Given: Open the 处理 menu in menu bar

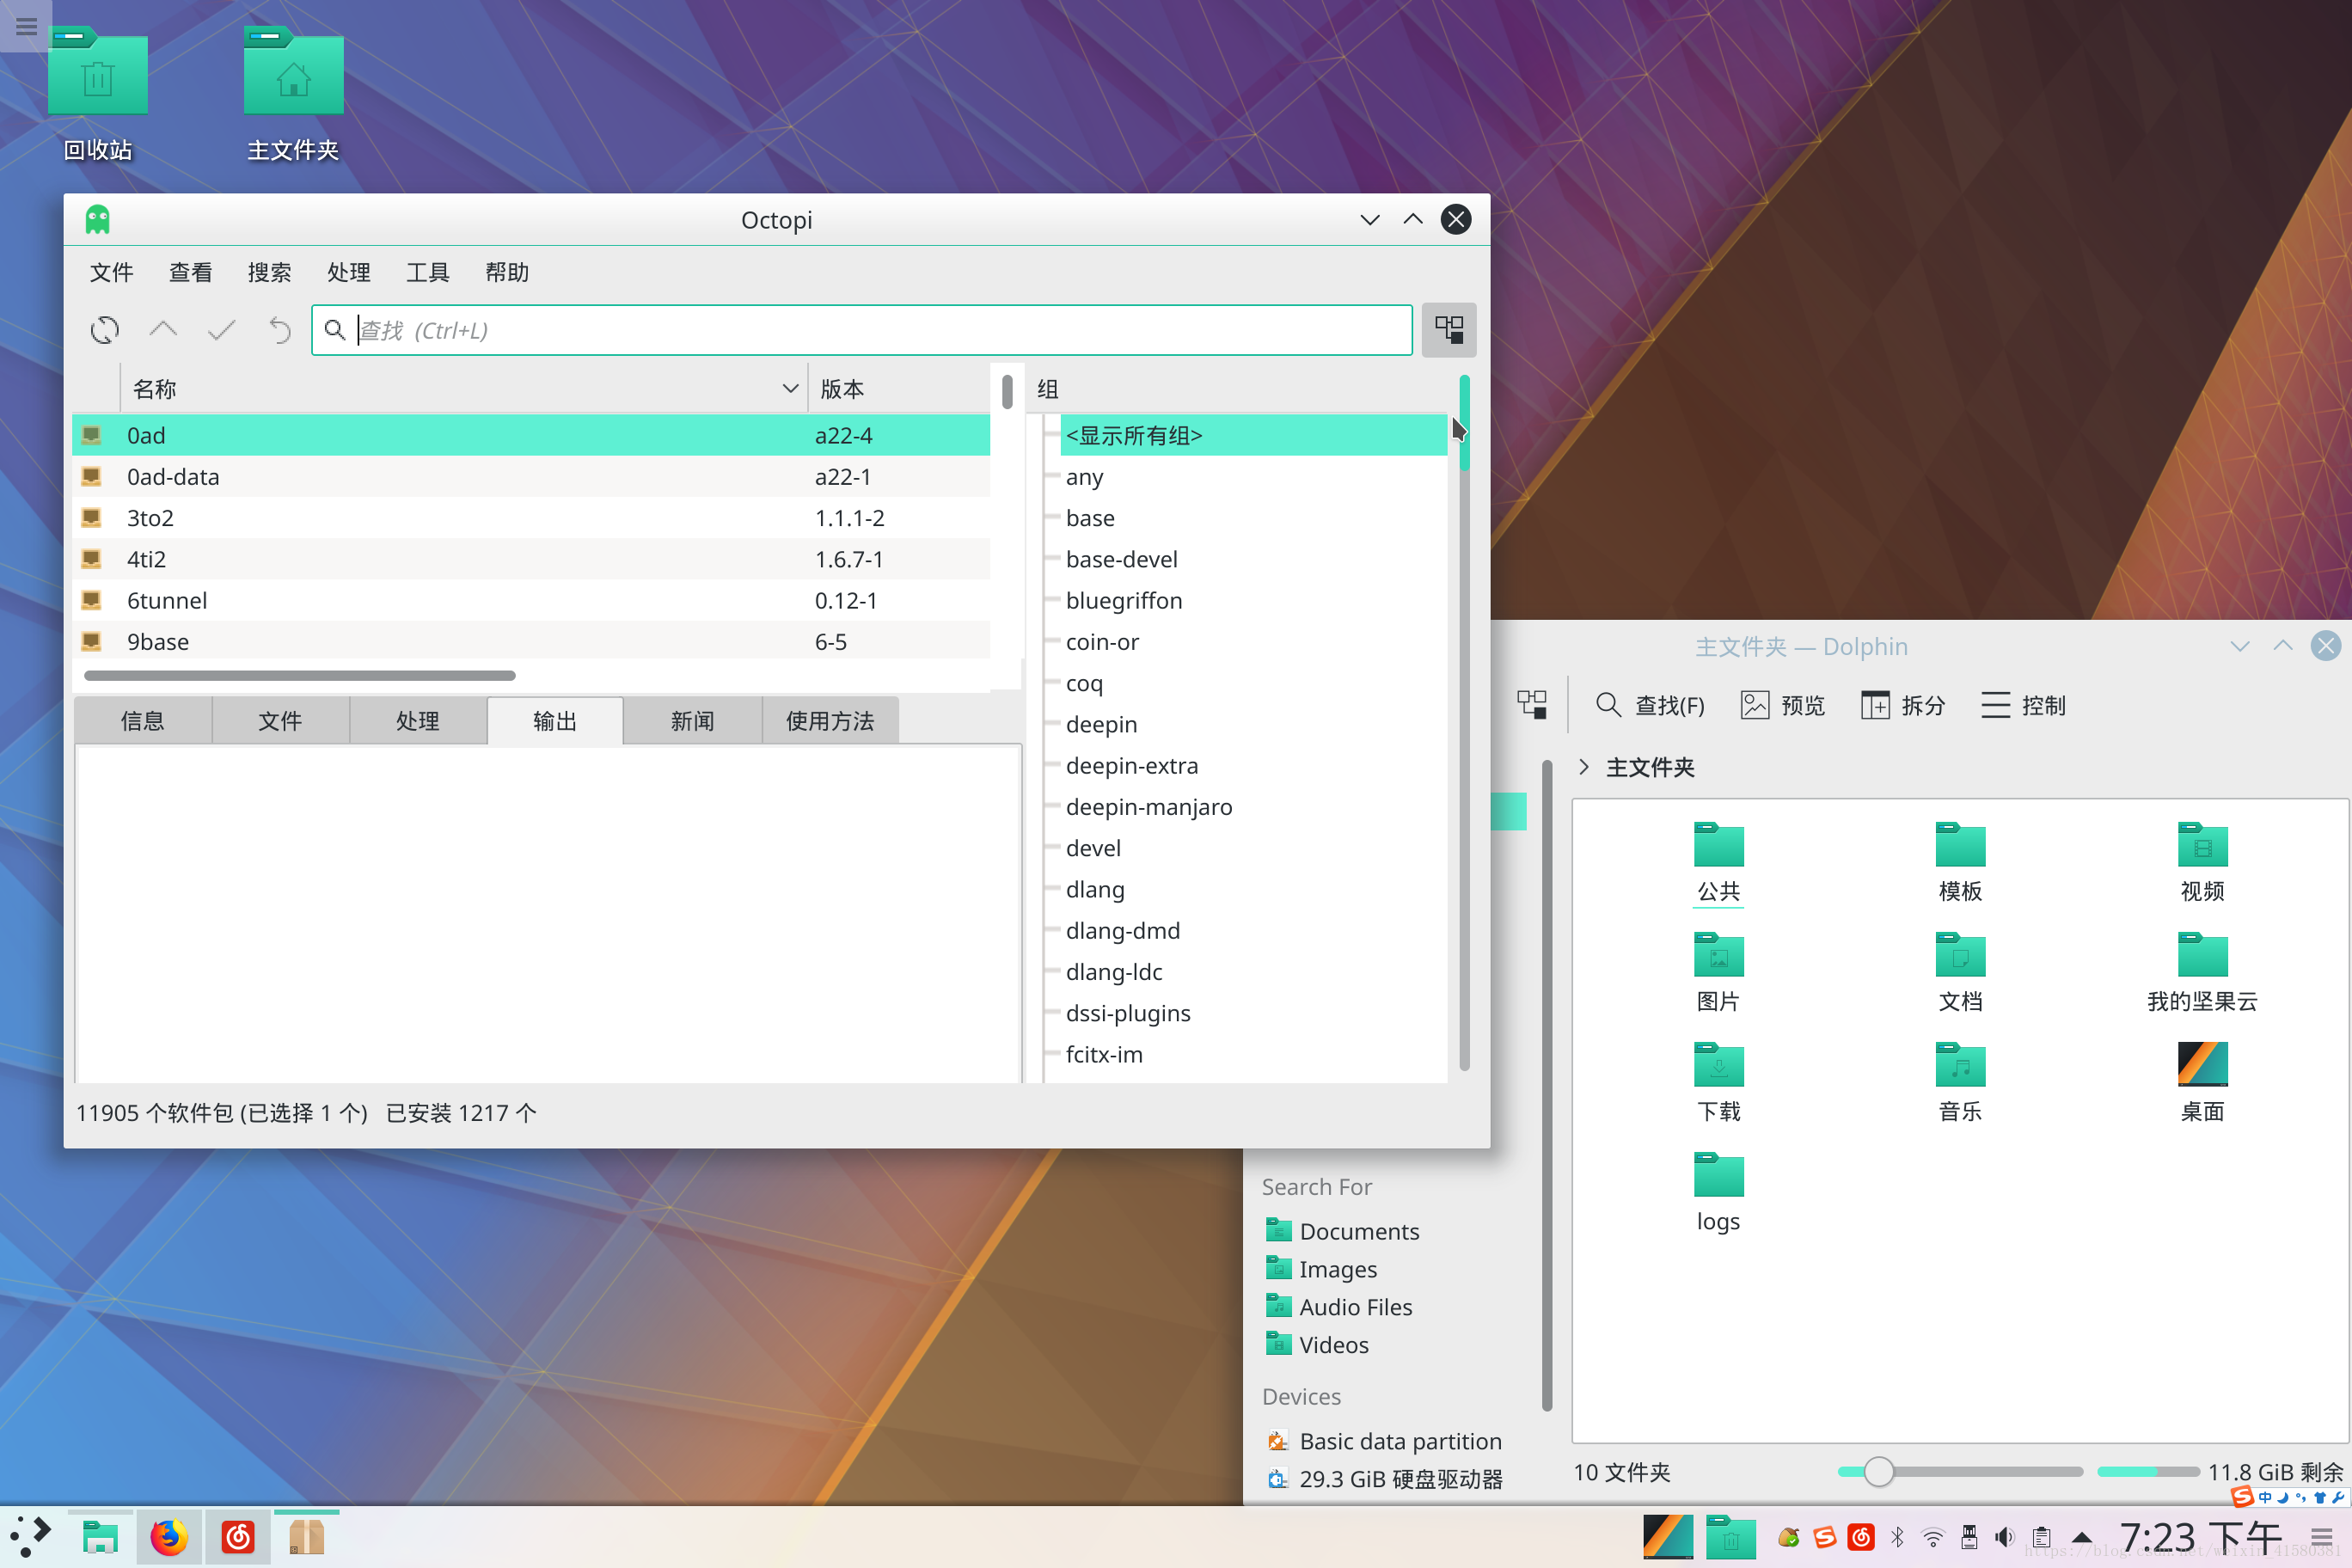Looking at the screenshot, I should click(348, 272).
